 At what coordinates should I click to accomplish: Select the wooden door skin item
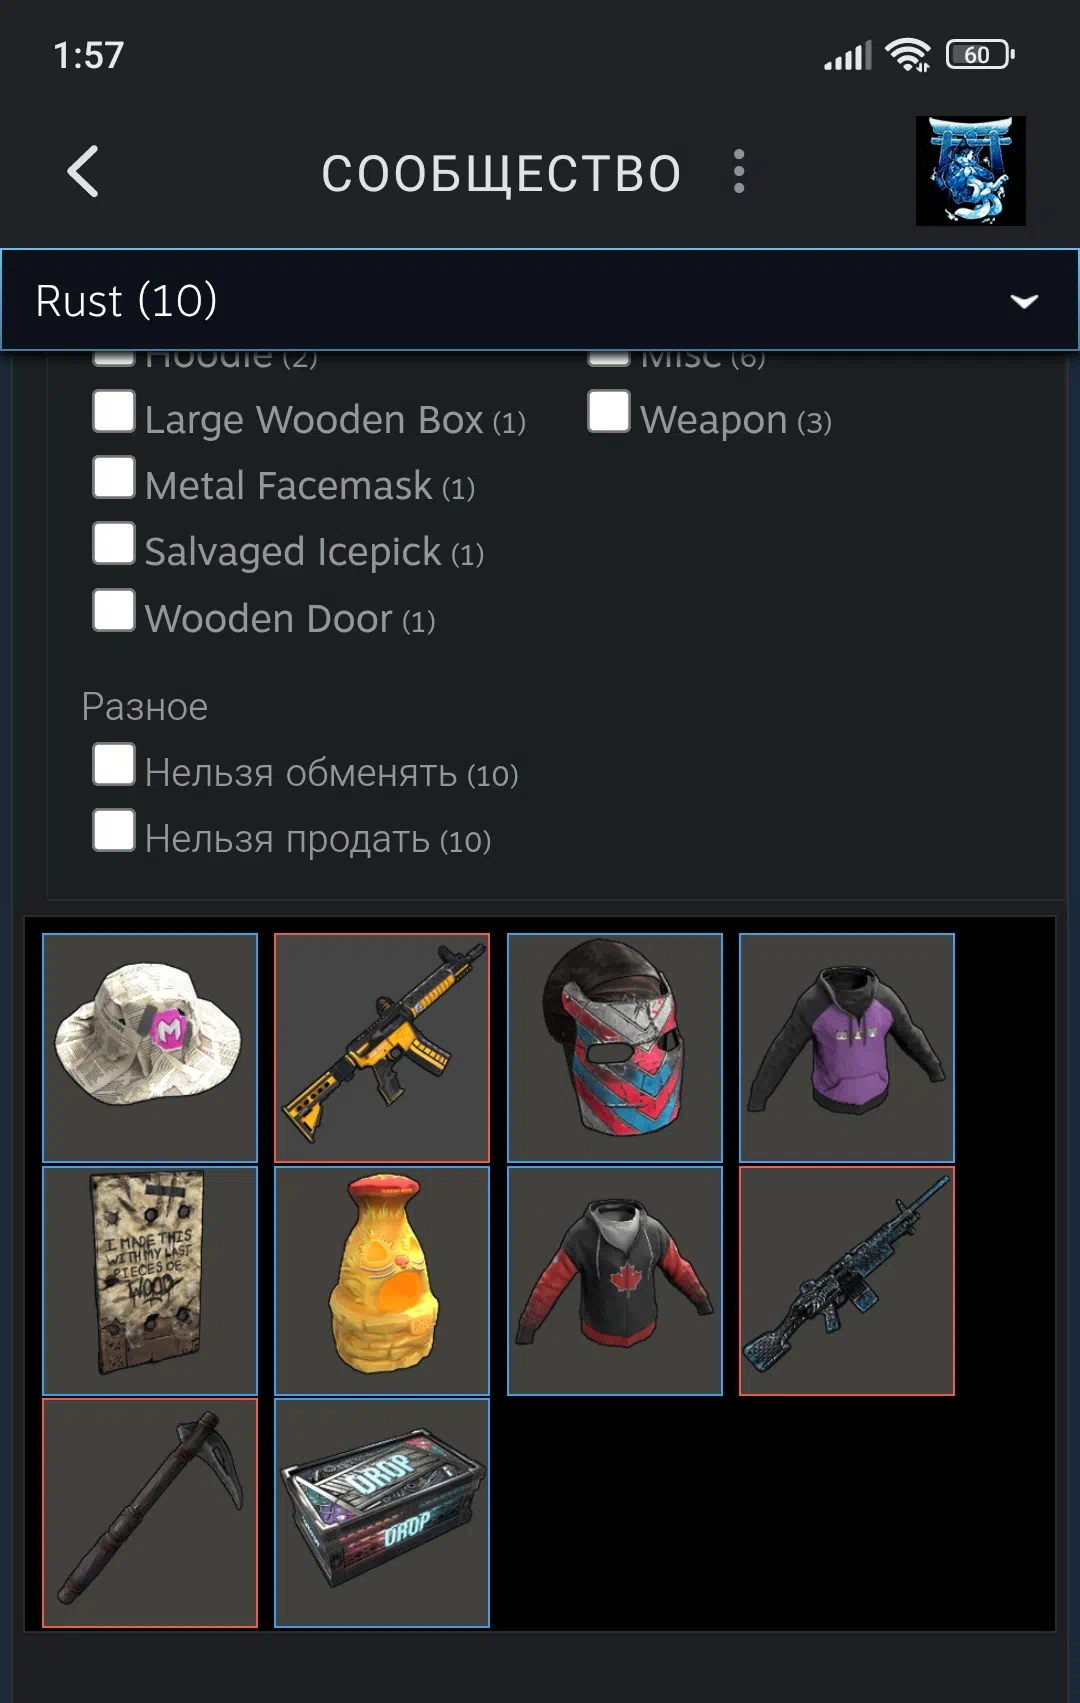(x=150, y=1280)
